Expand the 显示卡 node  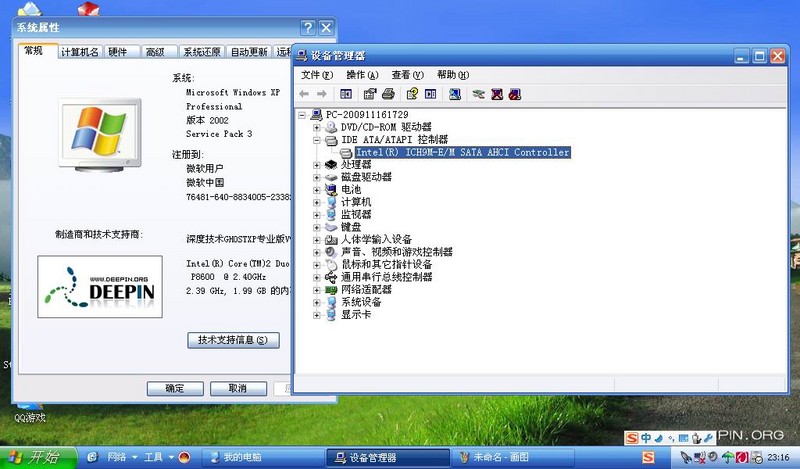click(316, 315)
